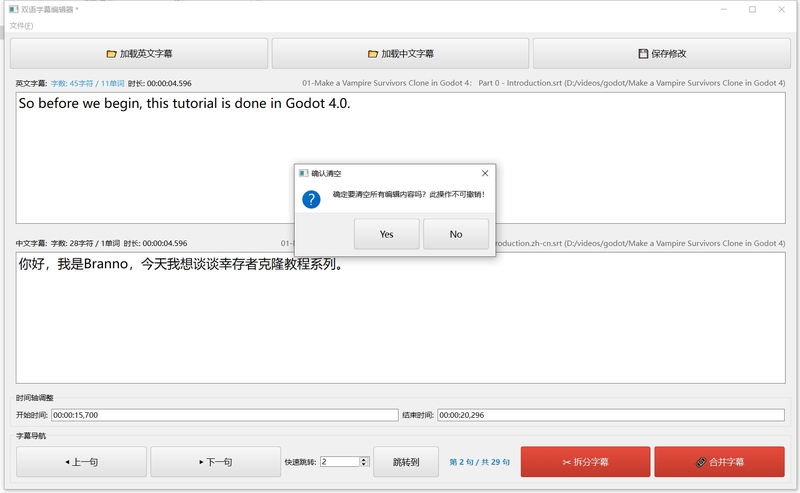Click the blue question mark dialog icon

311,199
